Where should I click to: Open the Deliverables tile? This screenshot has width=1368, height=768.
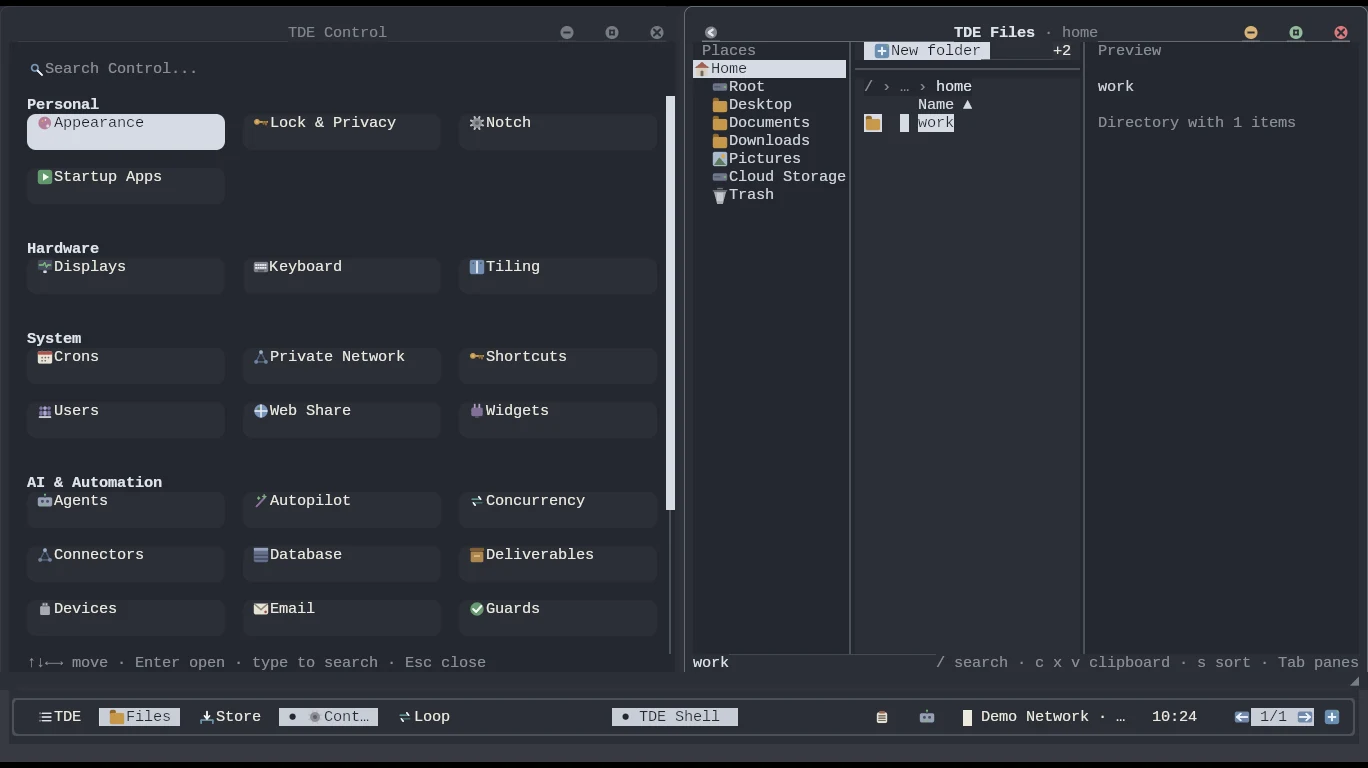coord(558,563)
